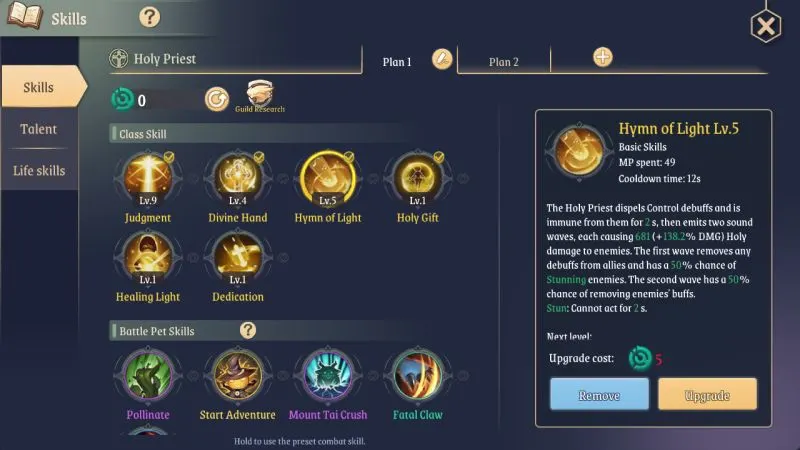The height and width of the screenshot is (450, 800).
Task: Select the Mount Tai Crush pet skill
Action: pos(328,375)
